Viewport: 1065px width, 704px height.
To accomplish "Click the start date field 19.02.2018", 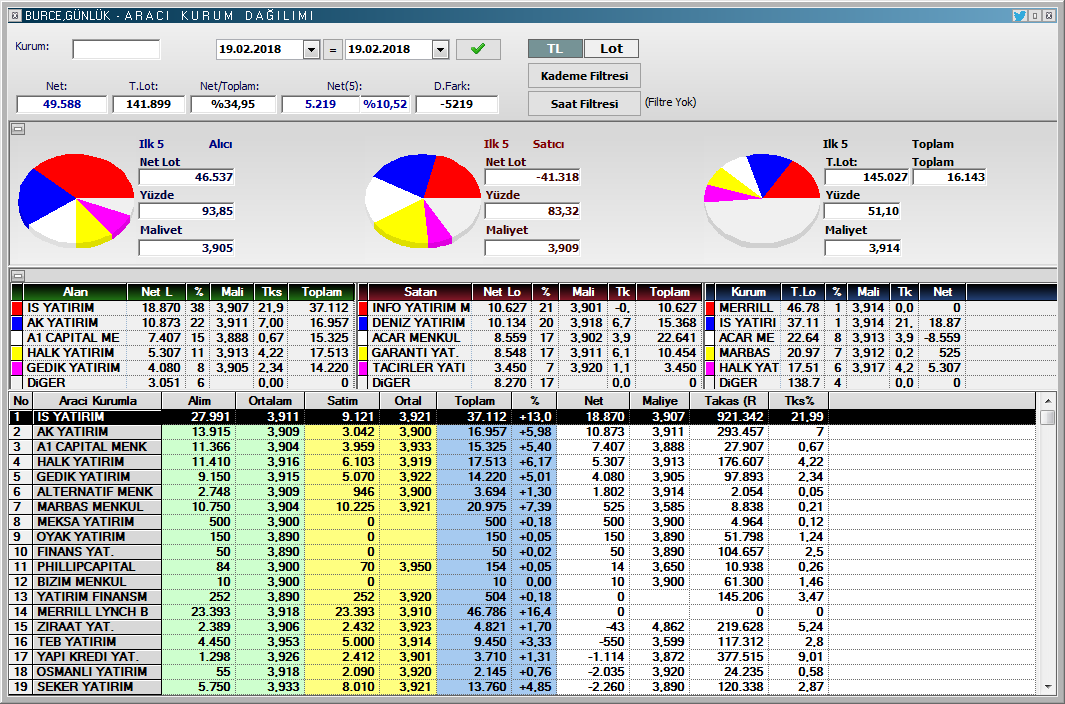I will pos(260,50).
